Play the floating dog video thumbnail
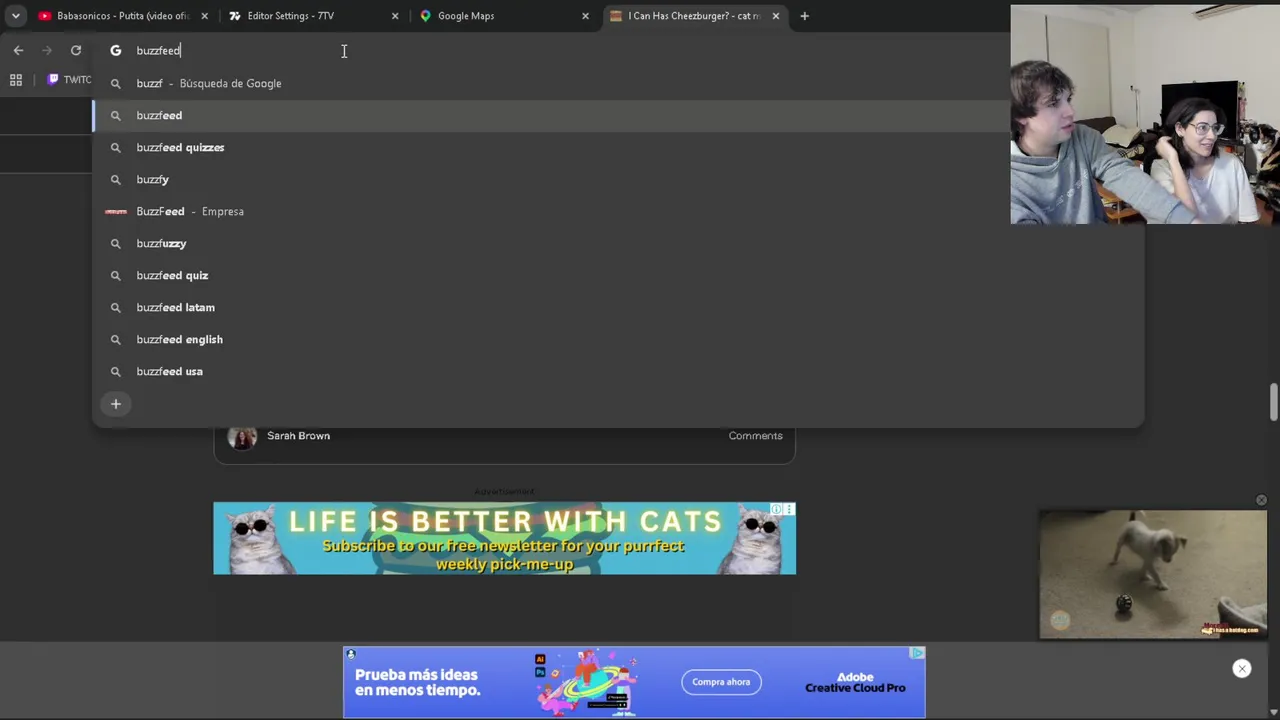 [1153, 574]
